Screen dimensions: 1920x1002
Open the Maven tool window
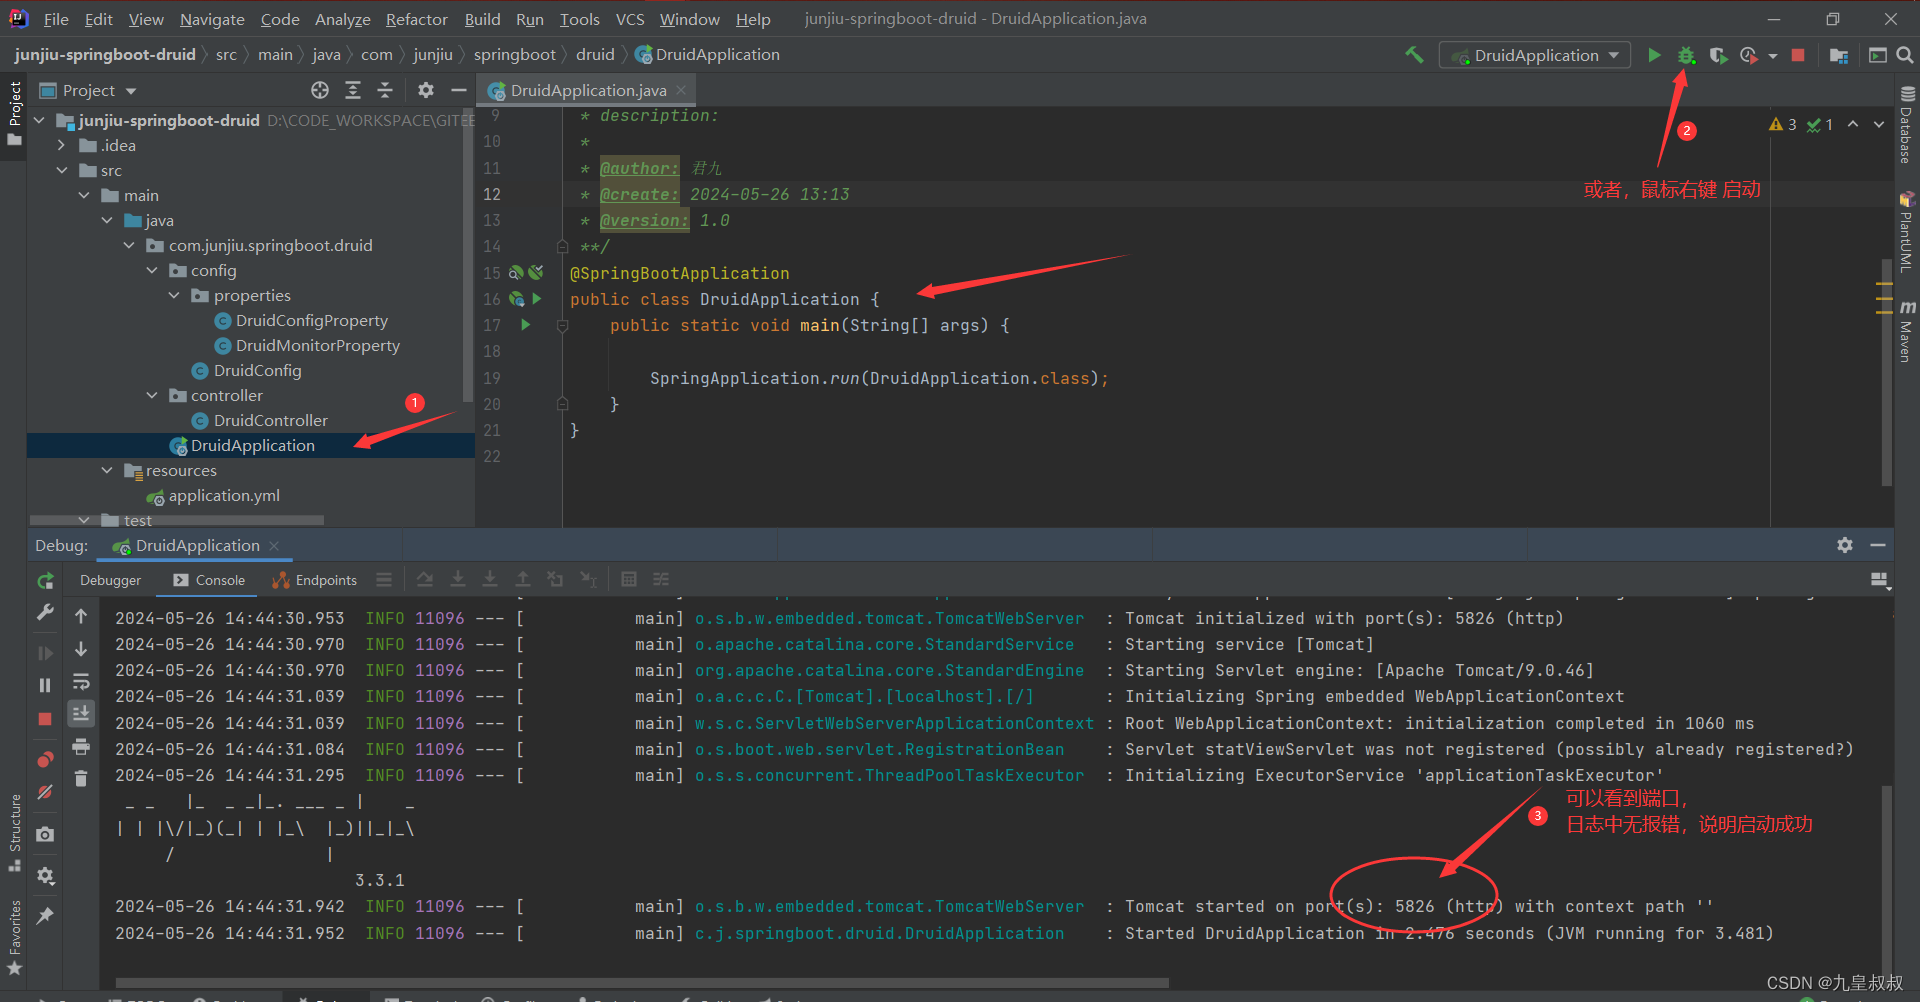1907,331
